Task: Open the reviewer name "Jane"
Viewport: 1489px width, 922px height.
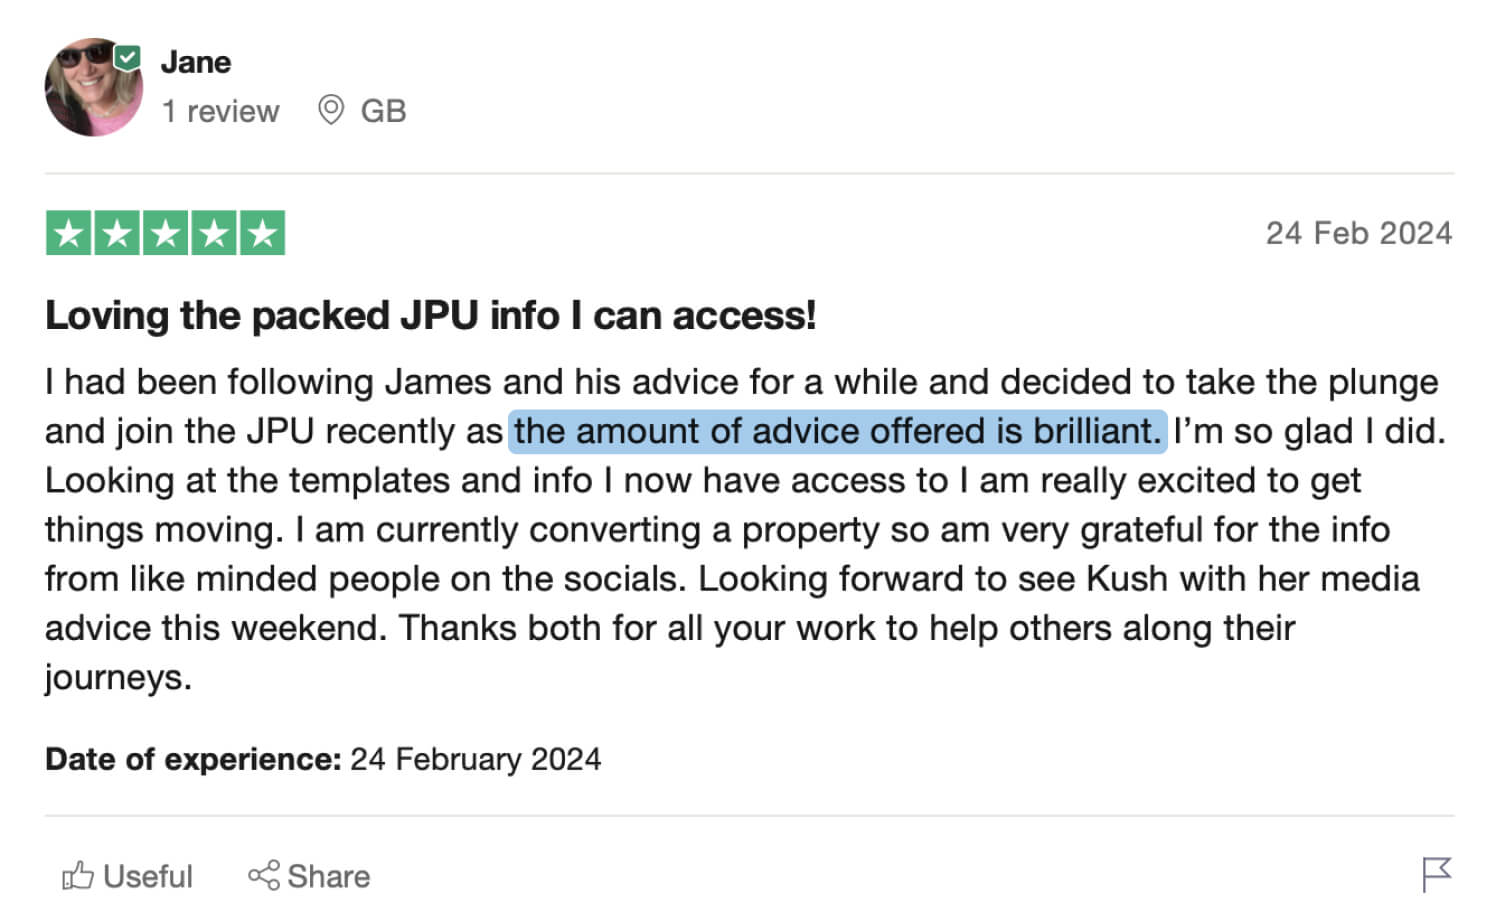Action: coord(195,62)
